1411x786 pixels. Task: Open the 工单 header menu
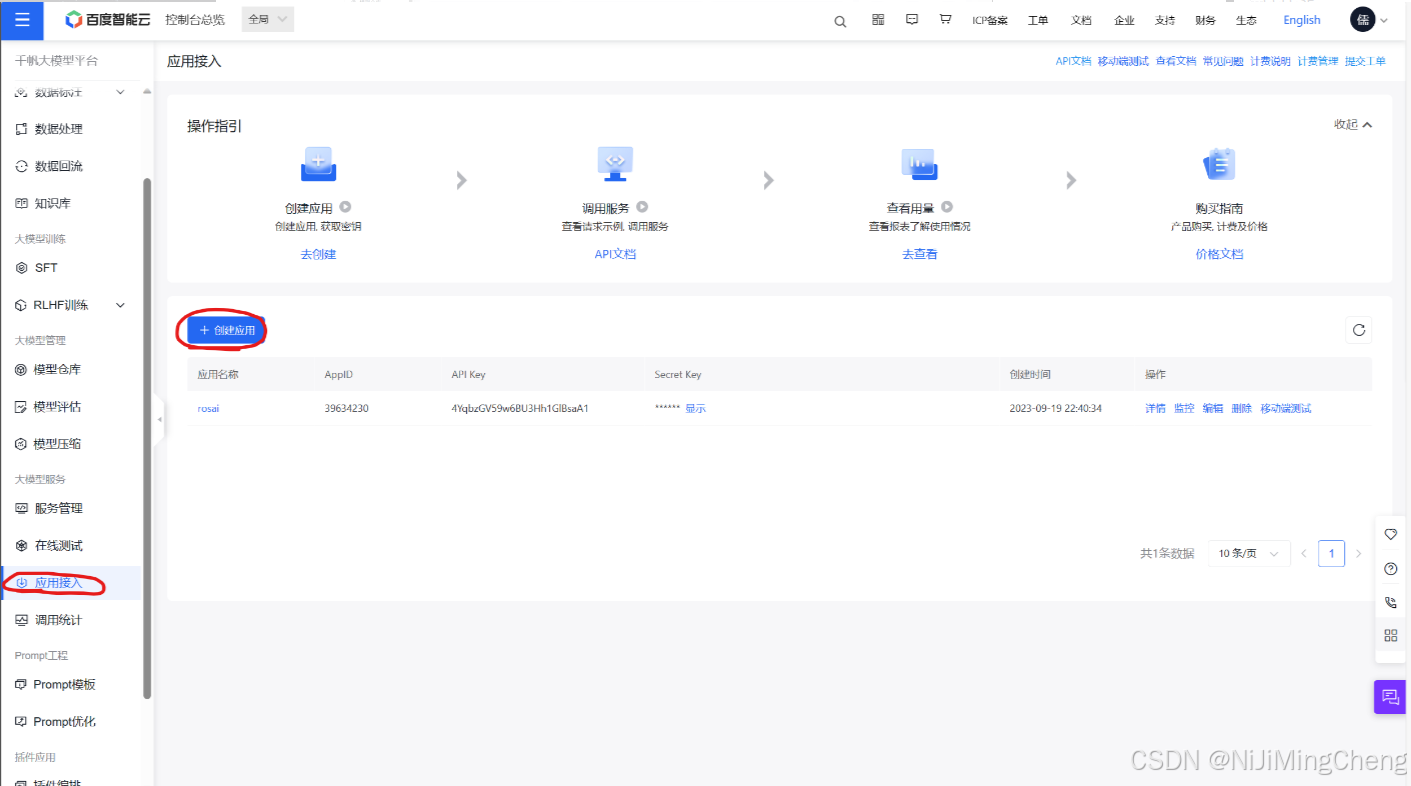point(1038,21)
